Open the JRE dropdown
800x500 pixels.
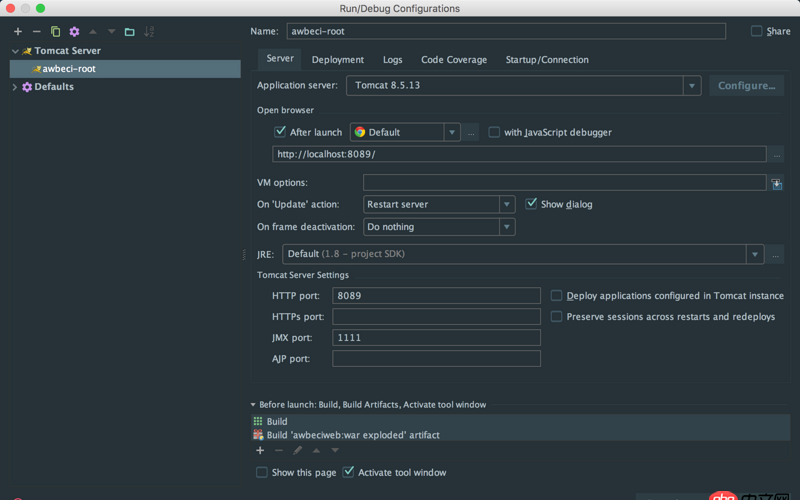point(755,254)
